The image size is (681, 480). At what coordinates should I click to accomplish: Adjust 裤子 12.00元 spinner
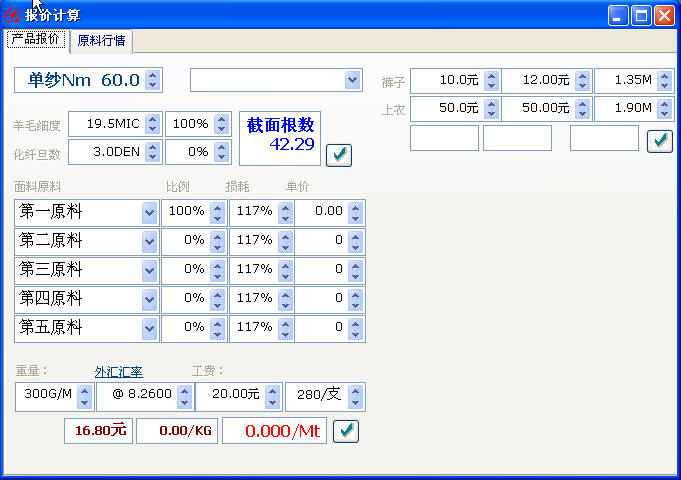tap(582, 81)
